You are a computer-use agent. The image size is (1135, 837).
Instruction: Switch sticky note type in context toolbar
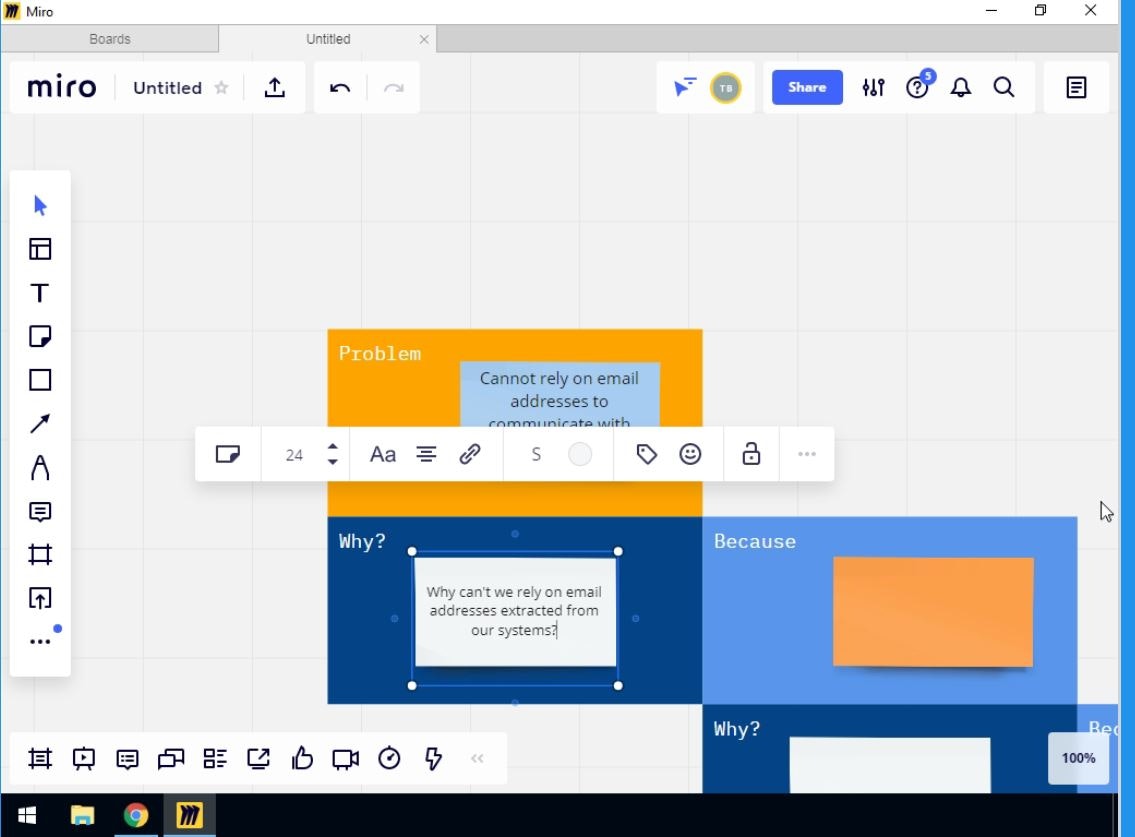pos(227,454)
